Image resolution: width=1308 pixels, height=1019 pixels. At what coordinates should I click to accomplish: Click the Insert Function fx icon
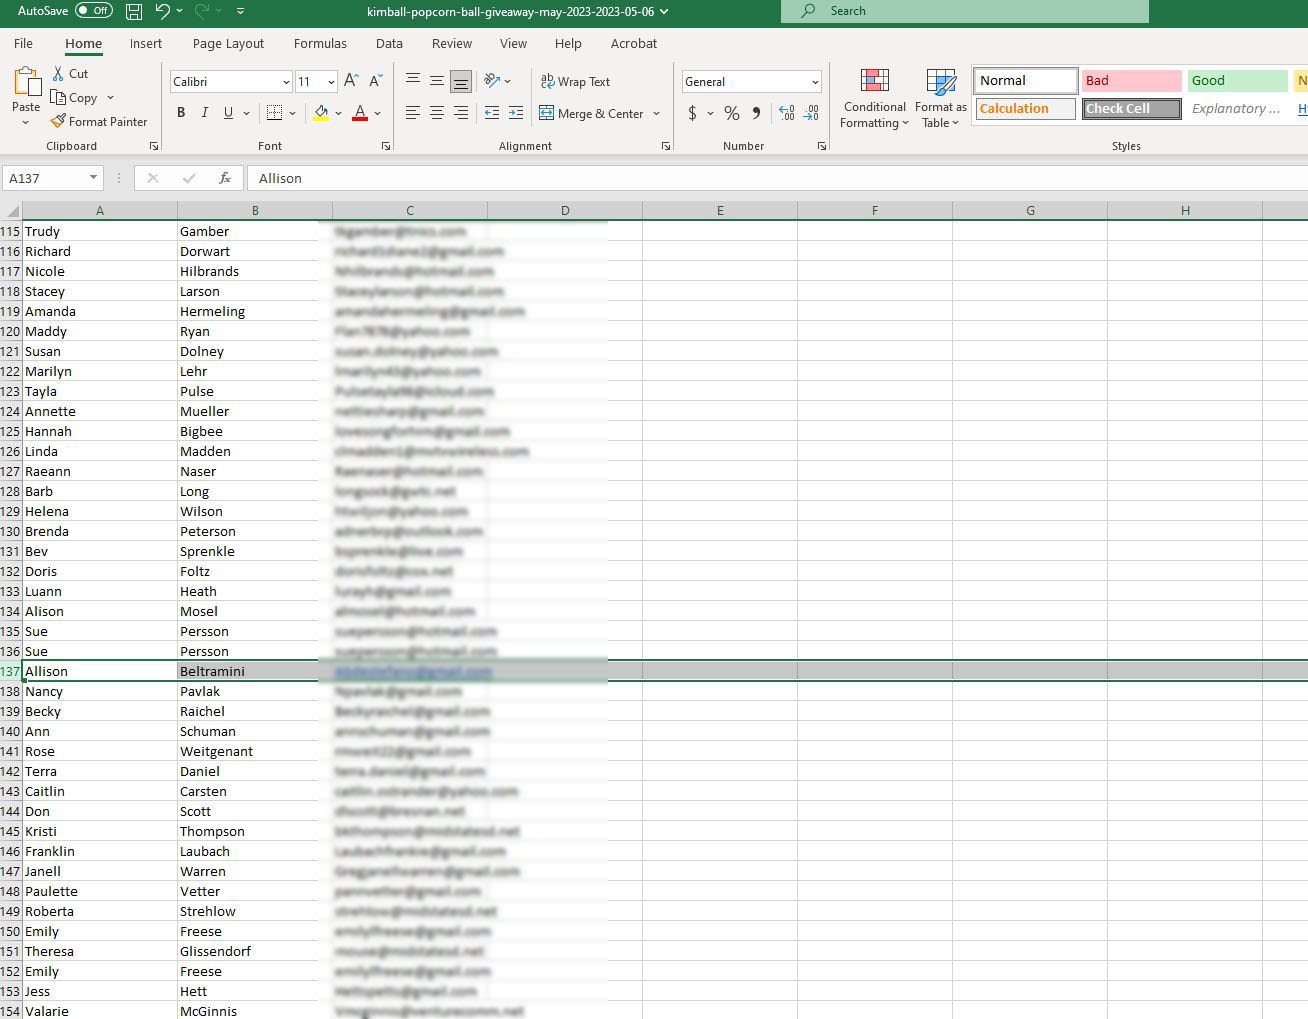[225, 178]
